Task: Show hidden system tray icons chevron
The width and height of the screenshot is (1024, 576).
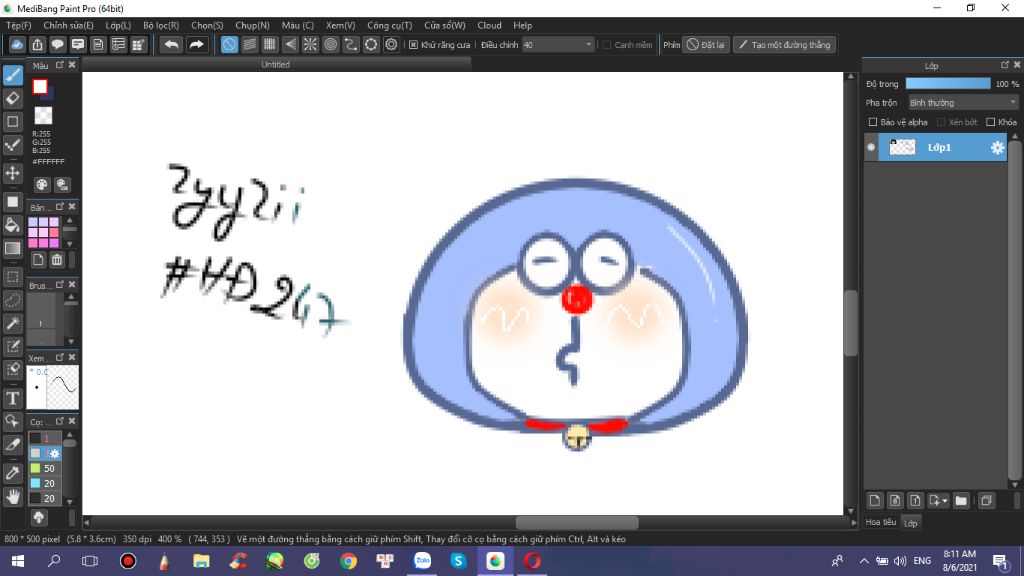Action: pos(864,561)
